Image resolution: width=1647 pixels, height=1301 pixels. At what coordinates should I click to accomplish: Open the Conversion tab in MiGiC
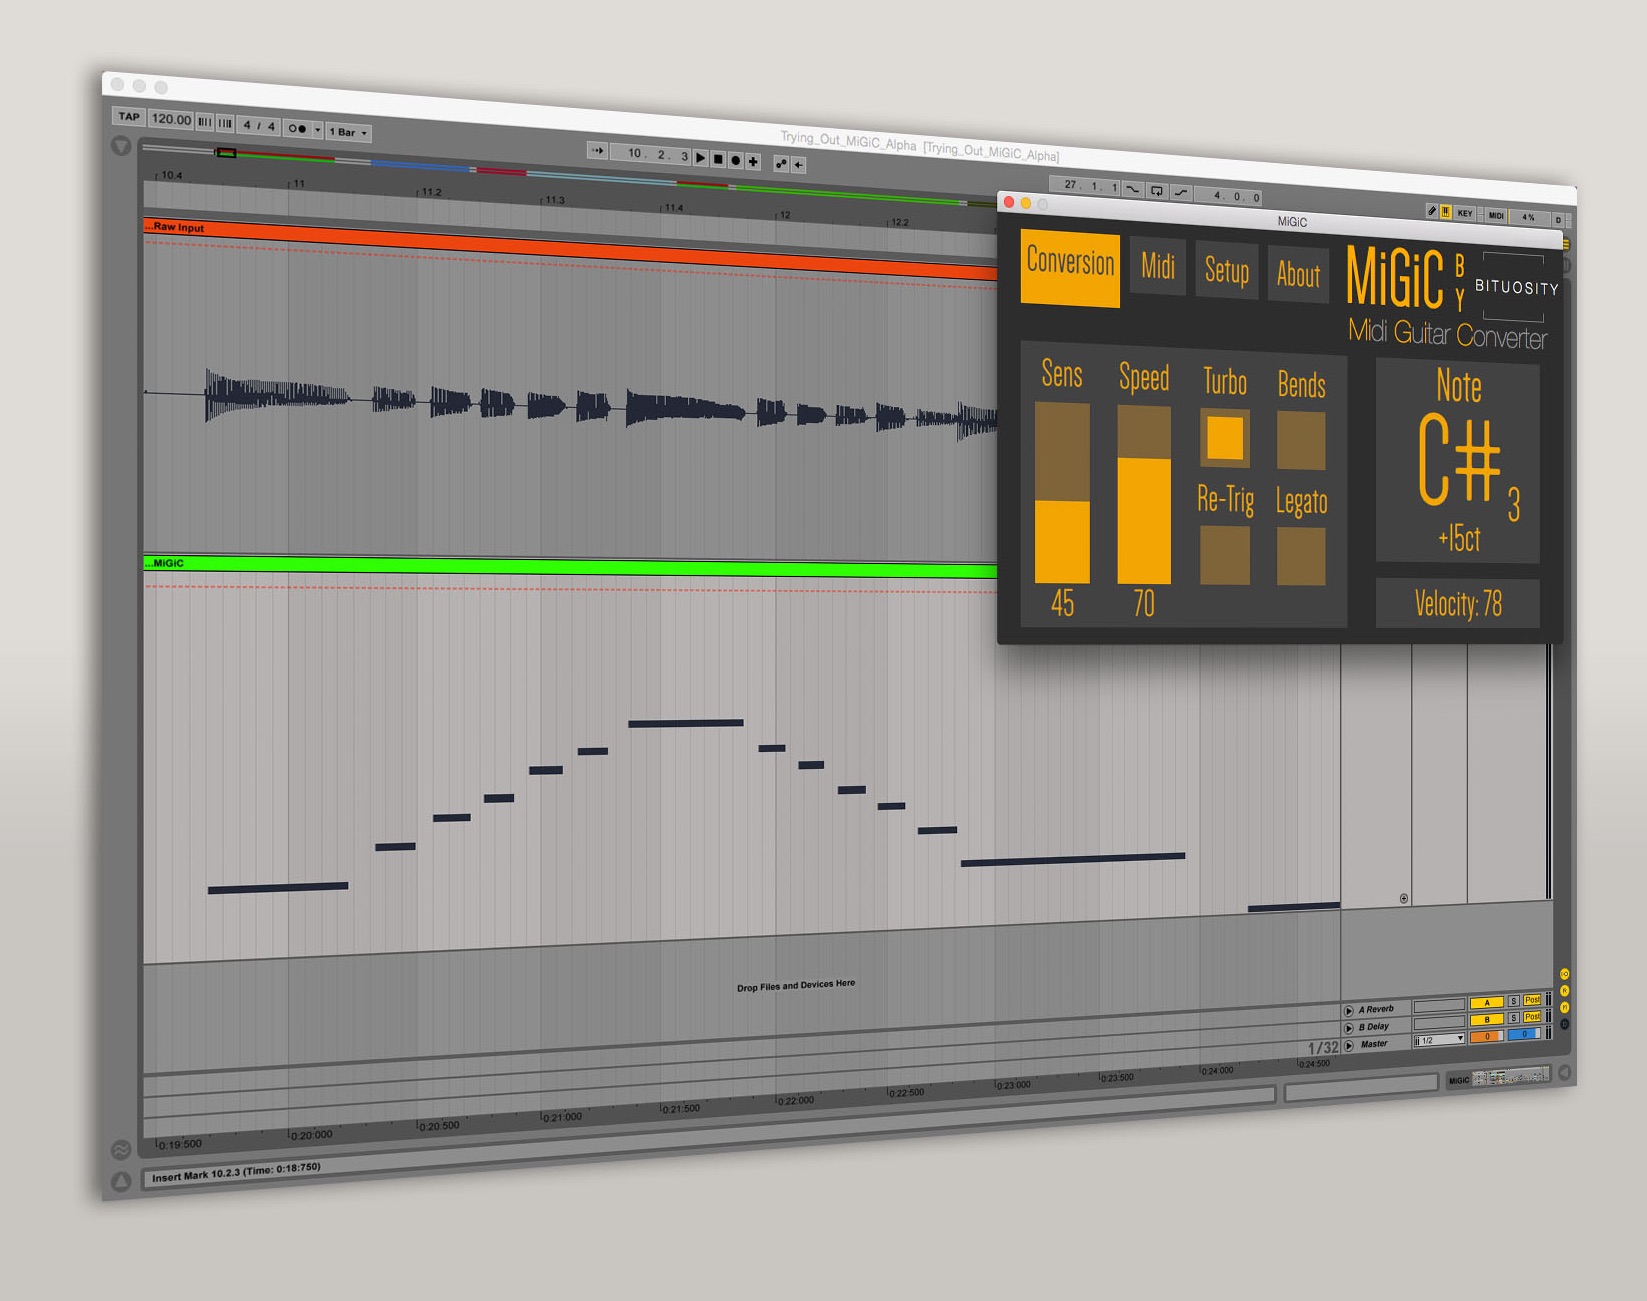[1070, 267]
